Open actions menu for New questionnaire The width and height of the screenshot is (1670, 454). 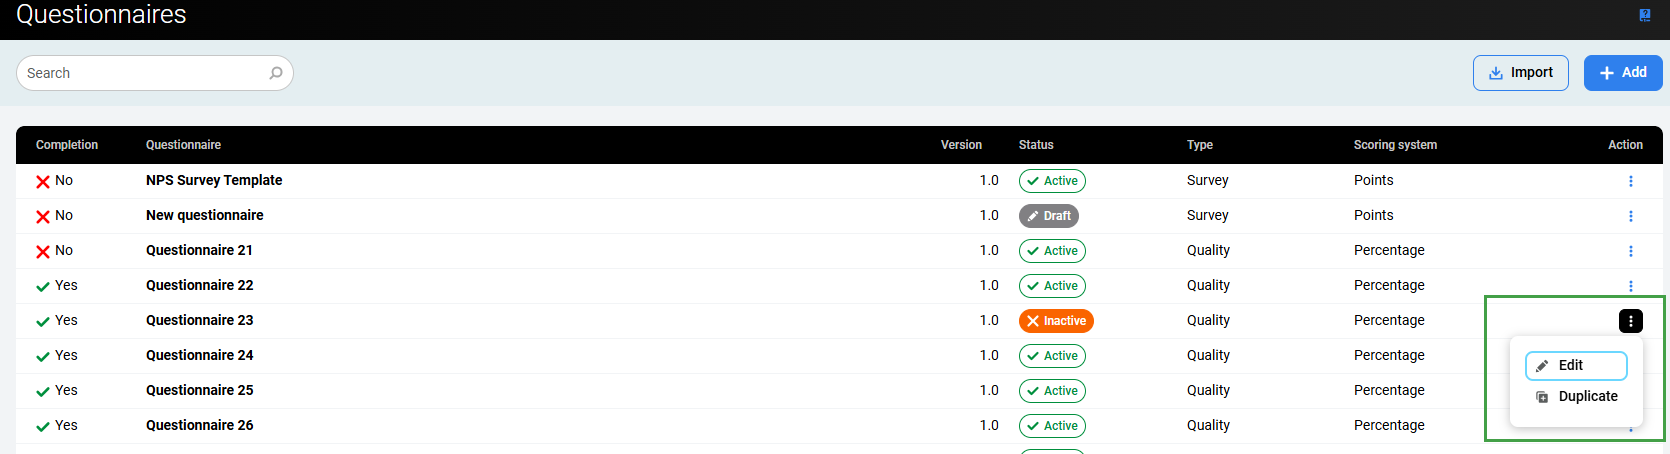point(1630,216)
